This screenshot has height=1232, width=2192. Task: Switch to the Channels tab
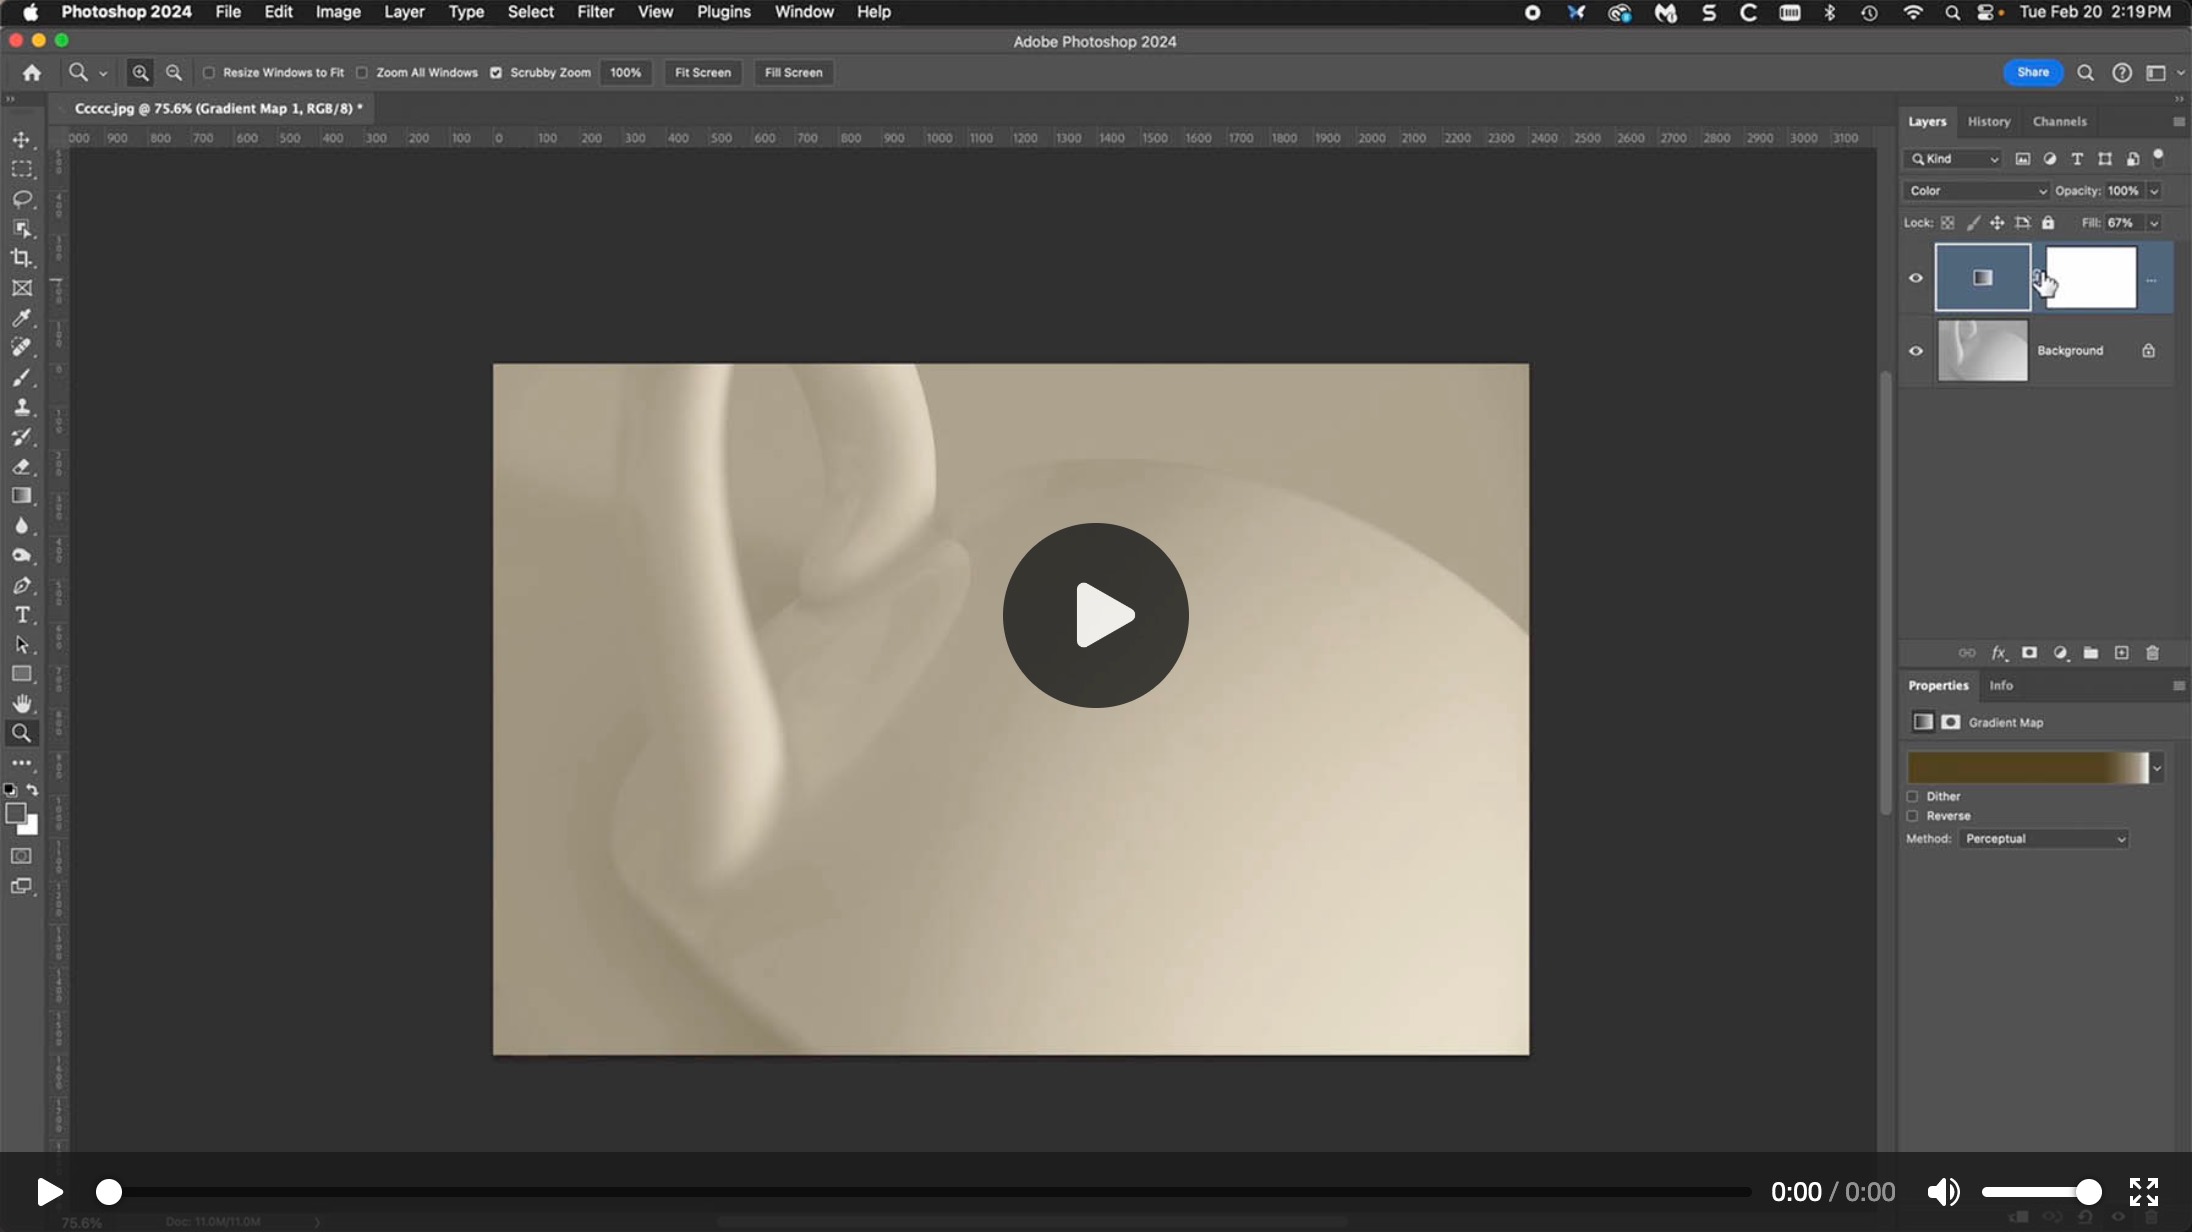click(2059, 122)
